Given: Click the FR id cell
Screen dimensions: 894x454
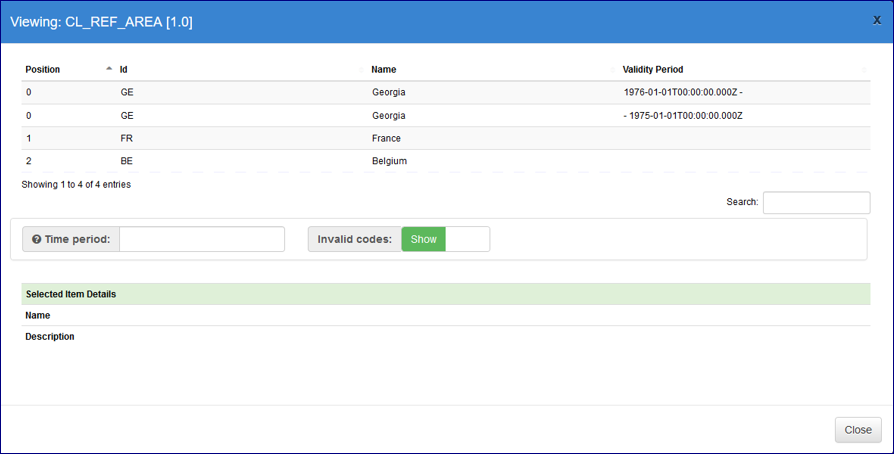Looking at the screenshot, I should click(x=126, y=138).
